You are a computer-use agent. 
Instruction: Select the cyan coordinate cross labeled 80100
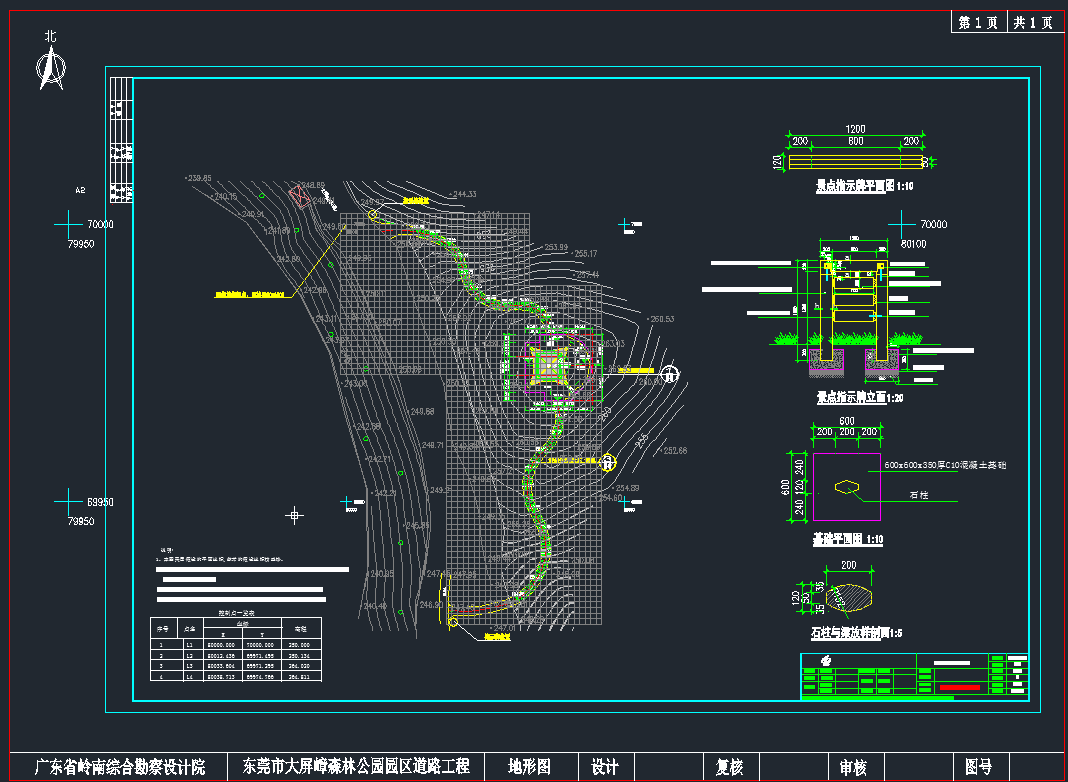901,223
